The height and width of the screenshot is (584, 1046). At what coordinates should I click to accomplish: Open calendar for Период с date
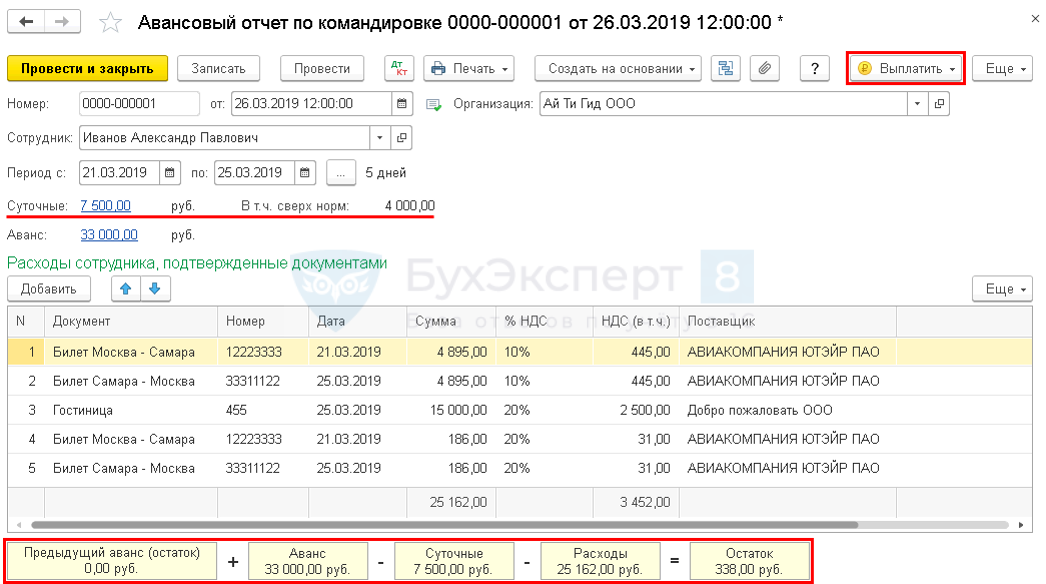click(169, 172)
